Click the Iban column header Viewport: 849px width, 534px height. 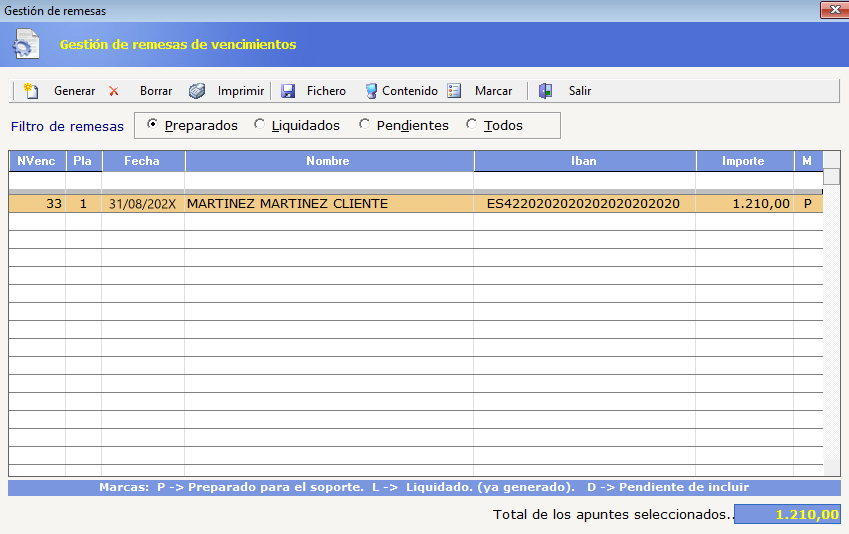(x=585, y=161)
